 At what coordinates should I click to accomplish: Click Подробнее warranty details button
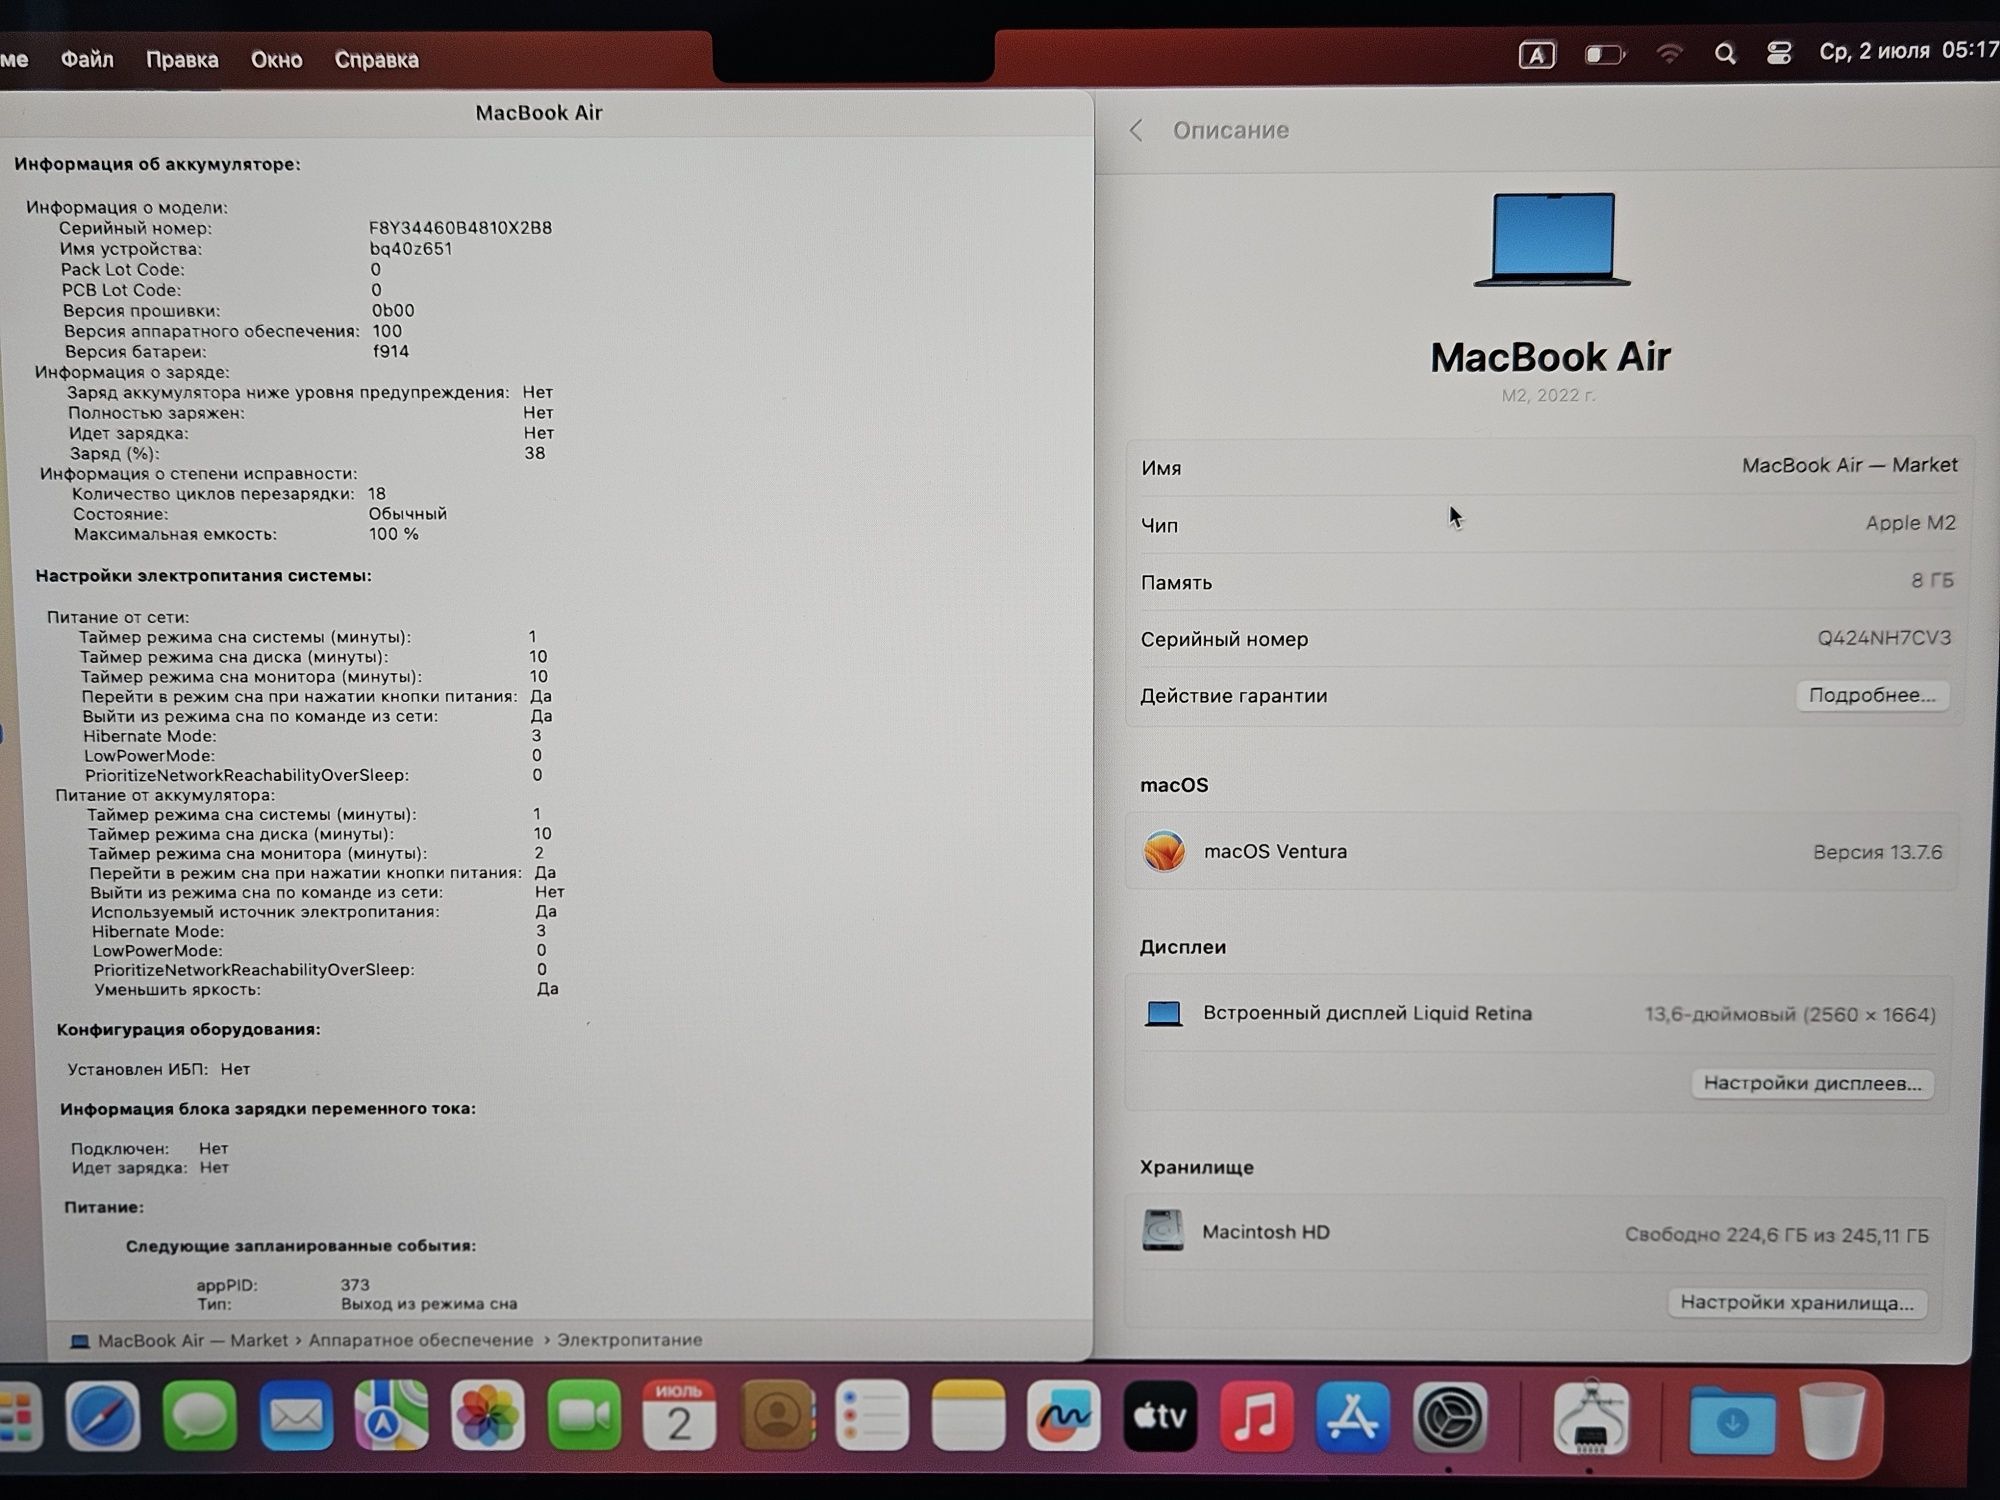point(1872,695)
